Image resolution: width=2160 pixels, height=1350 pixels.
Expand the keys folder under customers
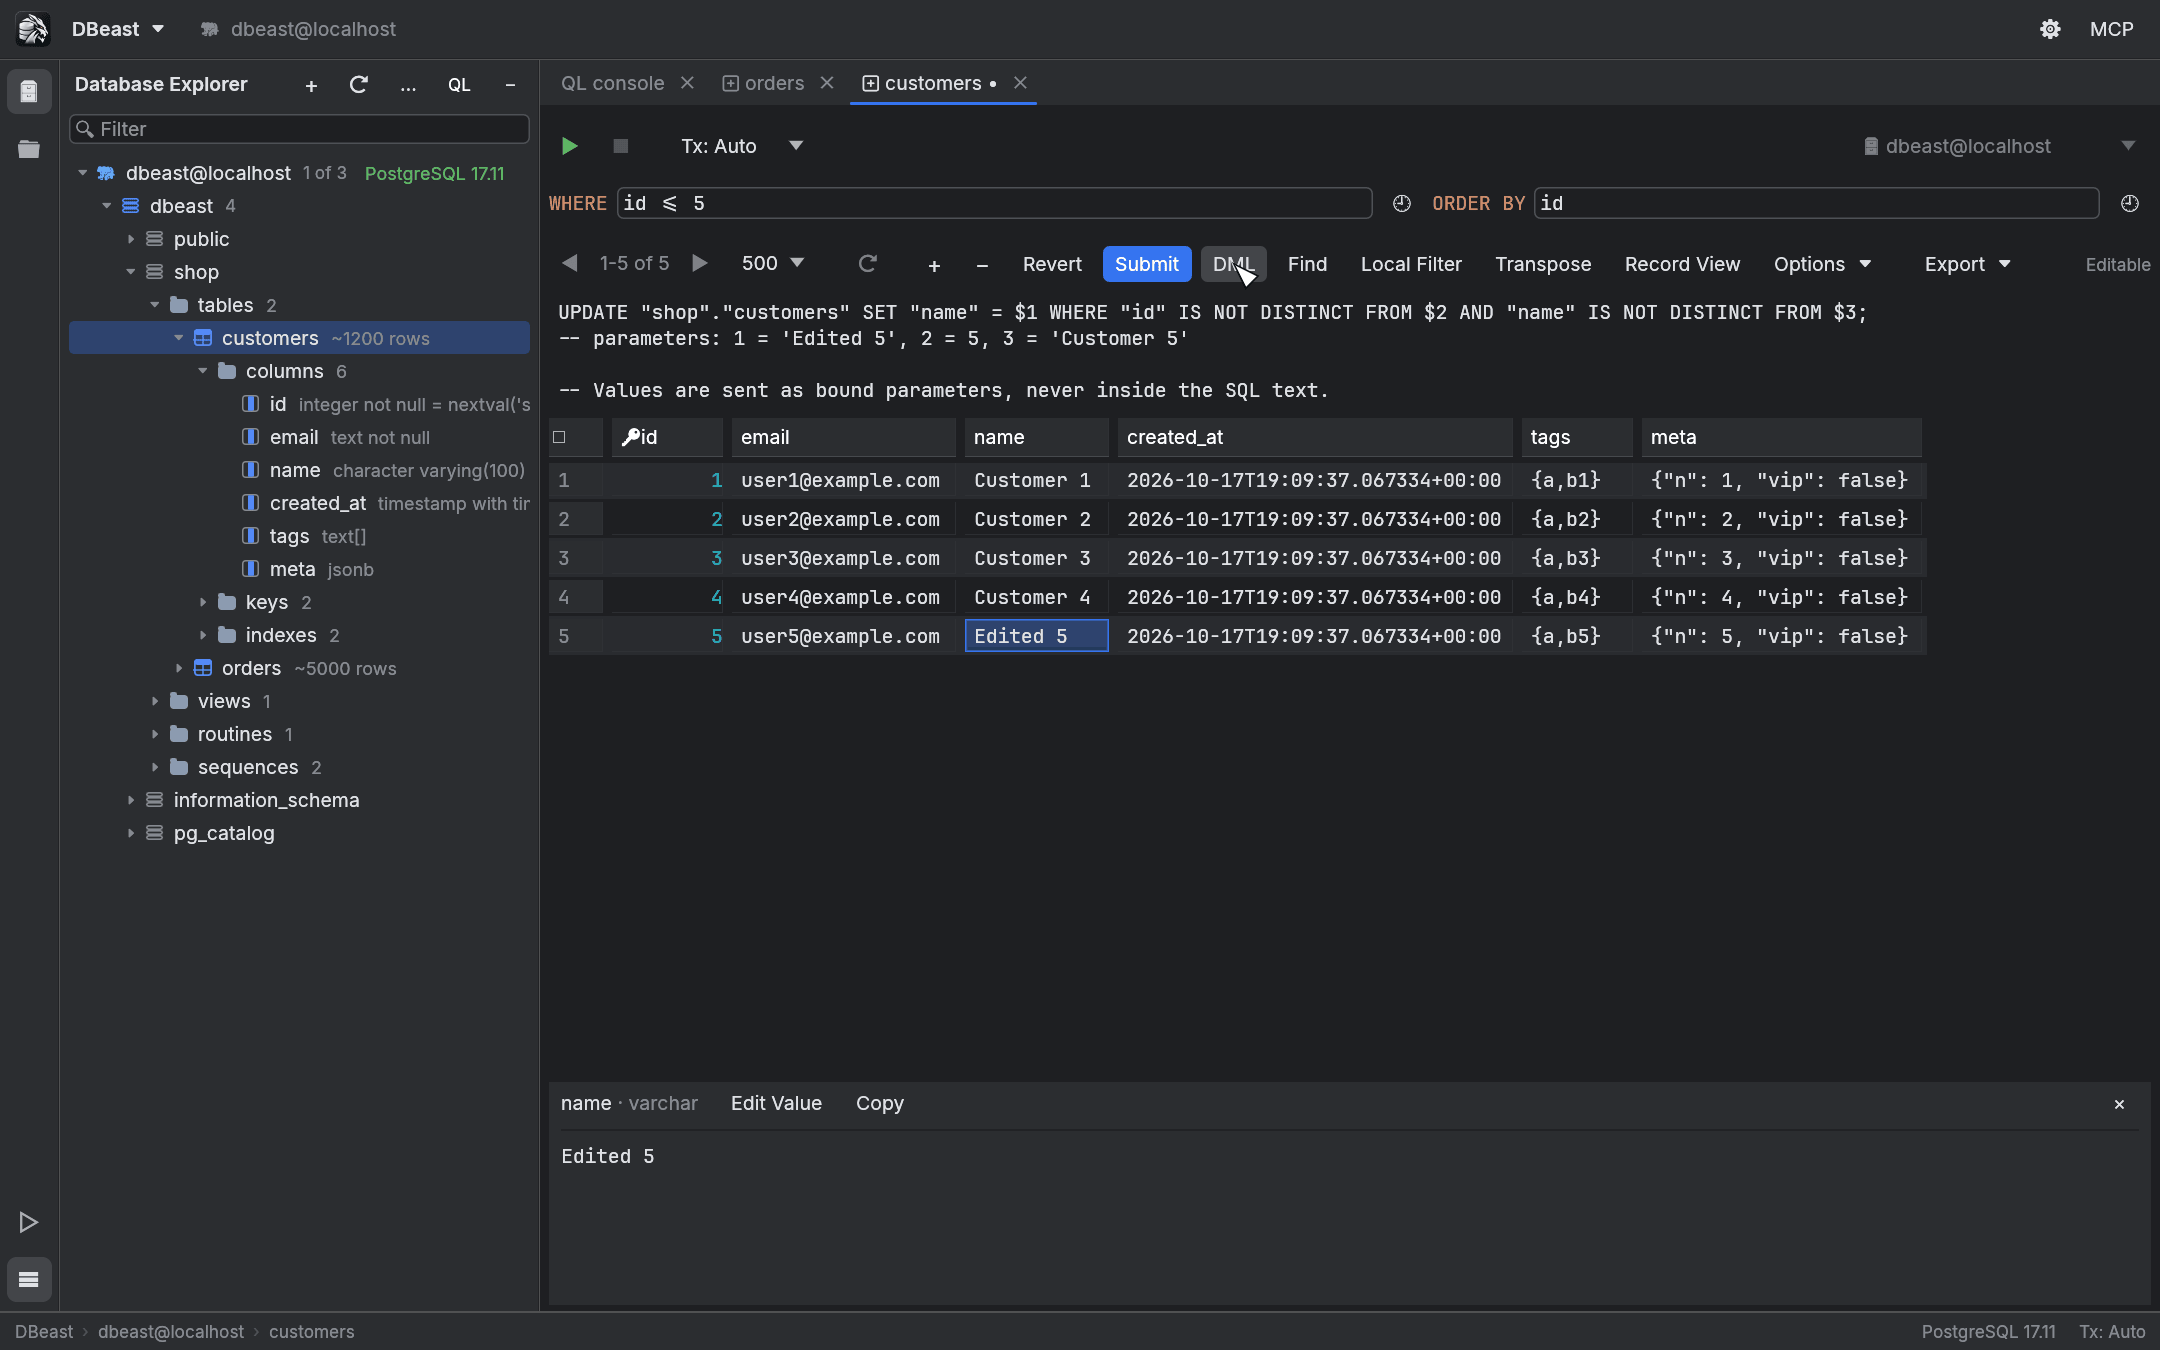(203, 602)
